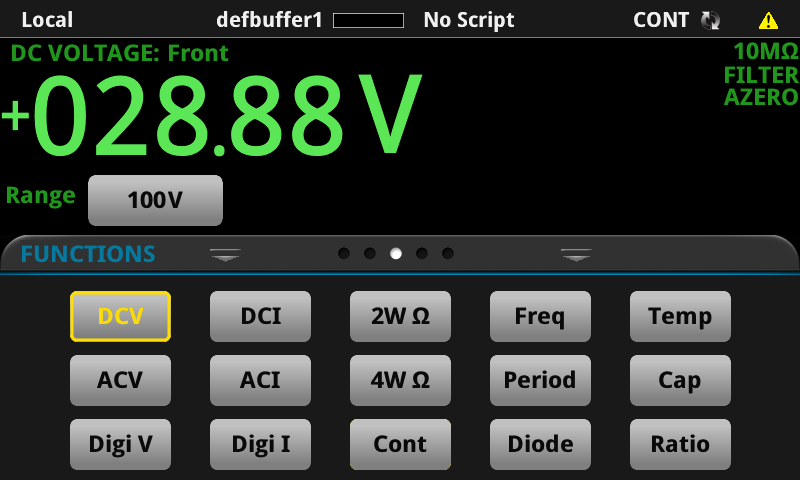Image resolution: width=800 pixels, height=480 pixels.
Task: Switch to DCI current measurement
Action: click(260, 316)
